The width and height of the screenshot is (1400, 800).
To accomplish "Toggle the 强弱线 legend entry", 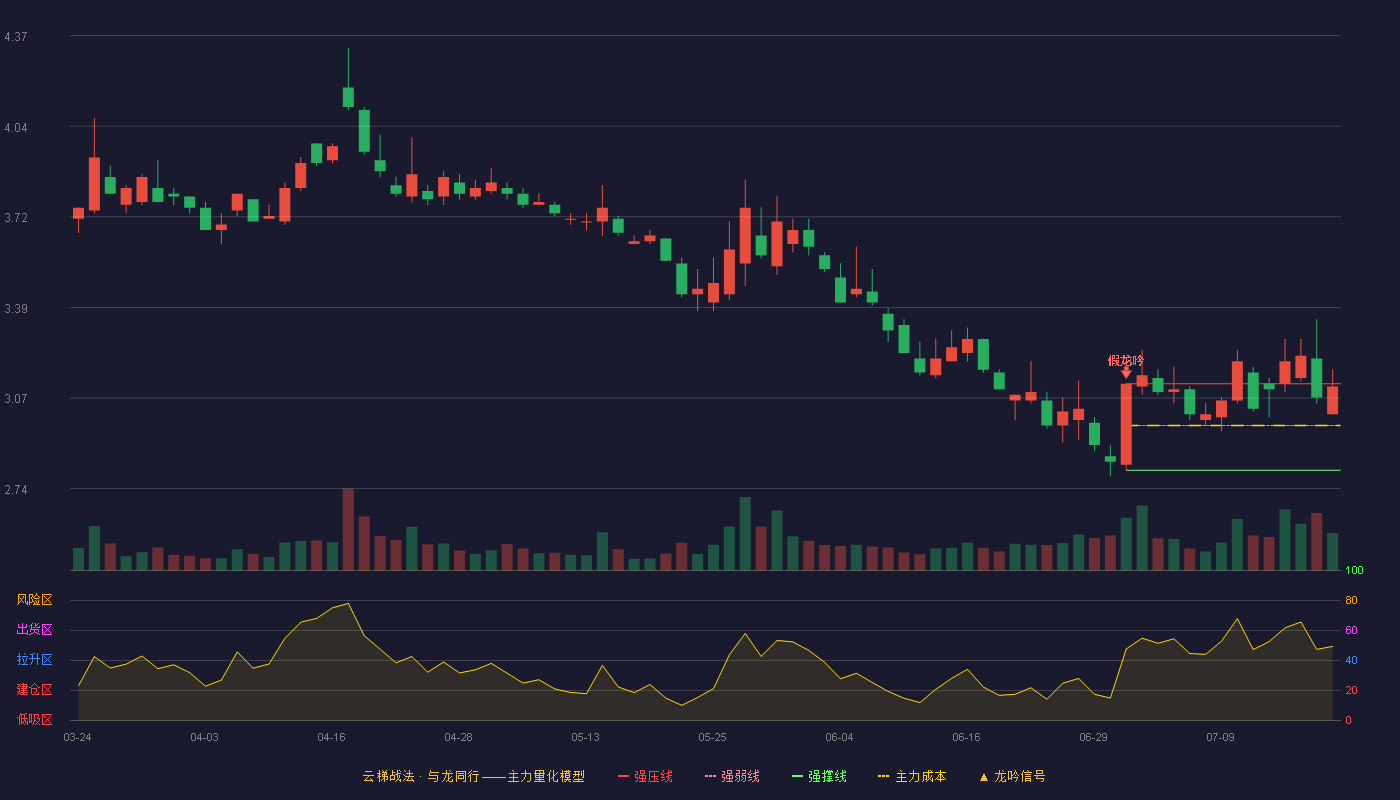I will click(732, 776).
